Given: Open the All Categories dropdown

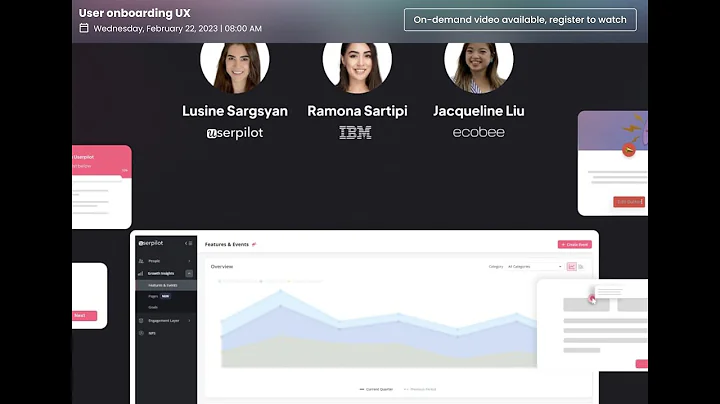Looking at the screenshot, I should coord(534,266).
